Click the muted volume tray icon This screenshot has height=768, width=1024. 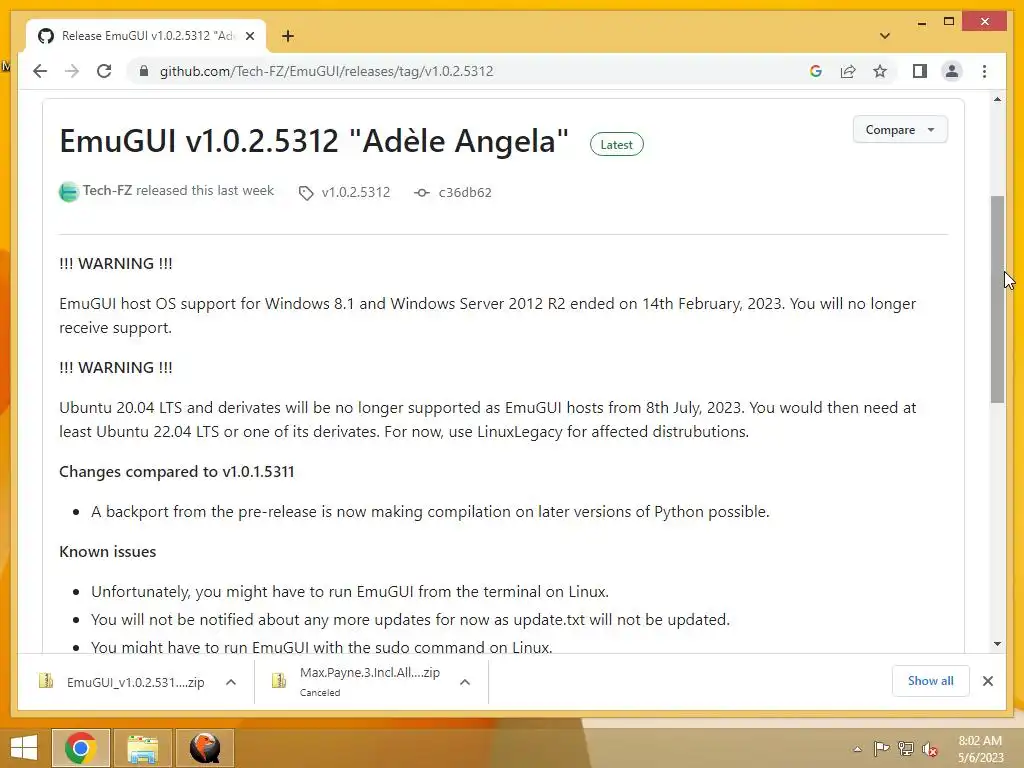point(930,749)
